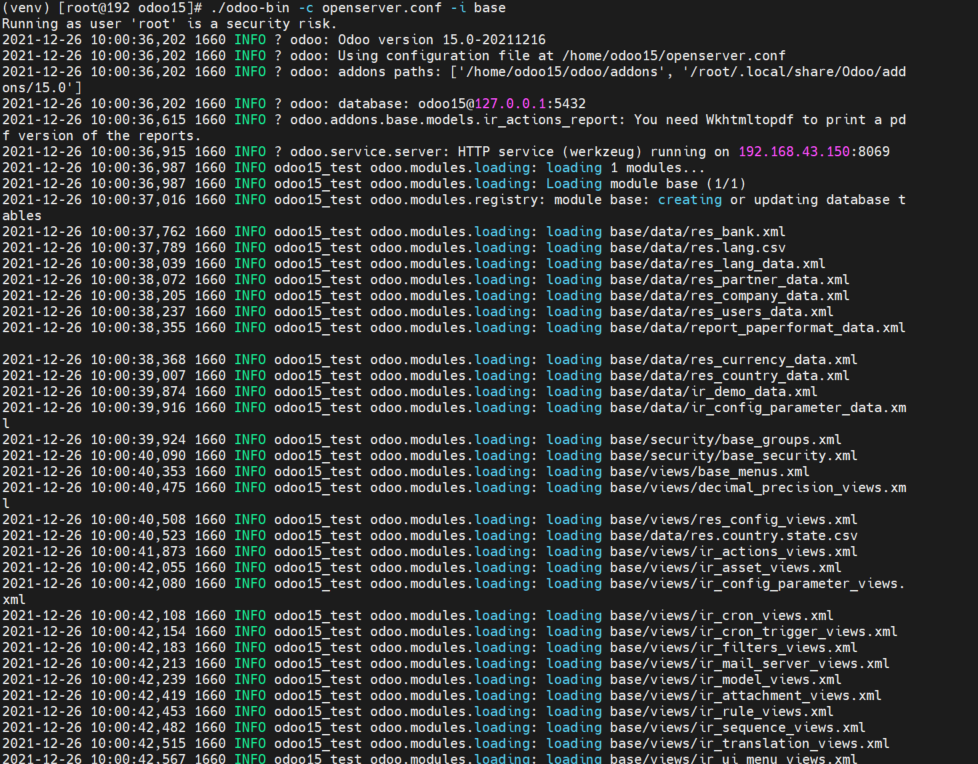Click the file path 'base/views/base_menus.xml'
This screenshot has width=978, height=764.
click(709, 472)
